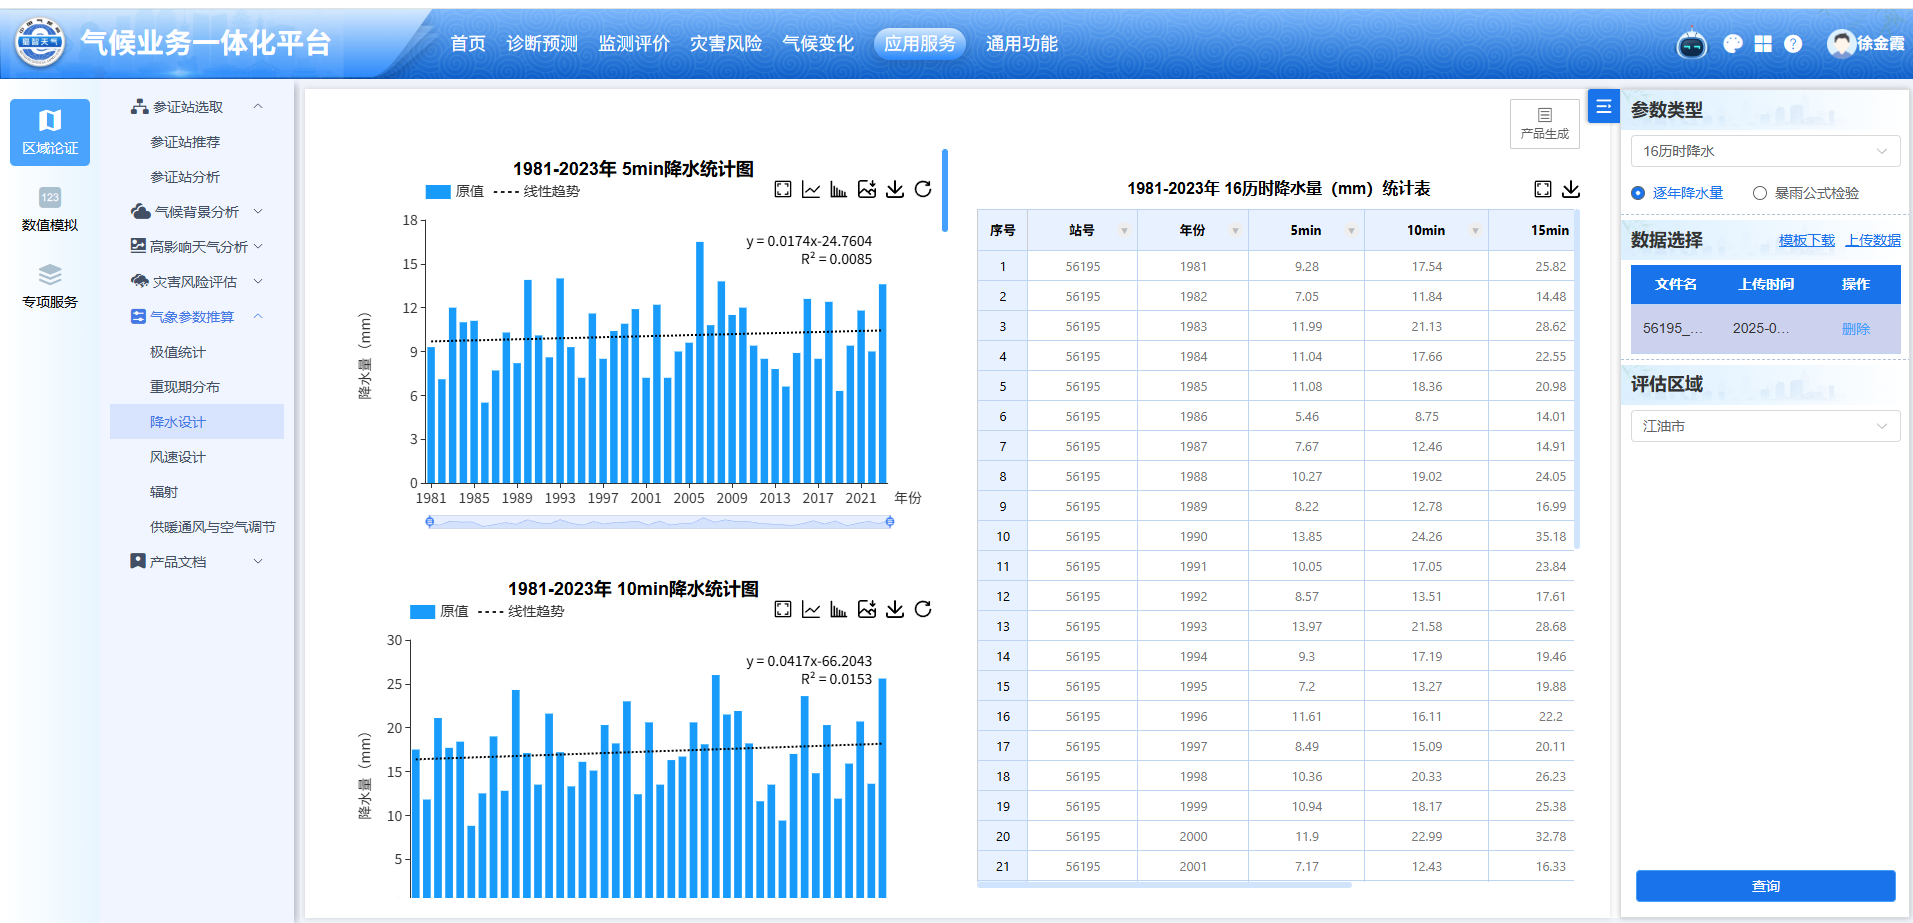
Task: Open the robot assistant icon in header
Action: coord(1691,44)
